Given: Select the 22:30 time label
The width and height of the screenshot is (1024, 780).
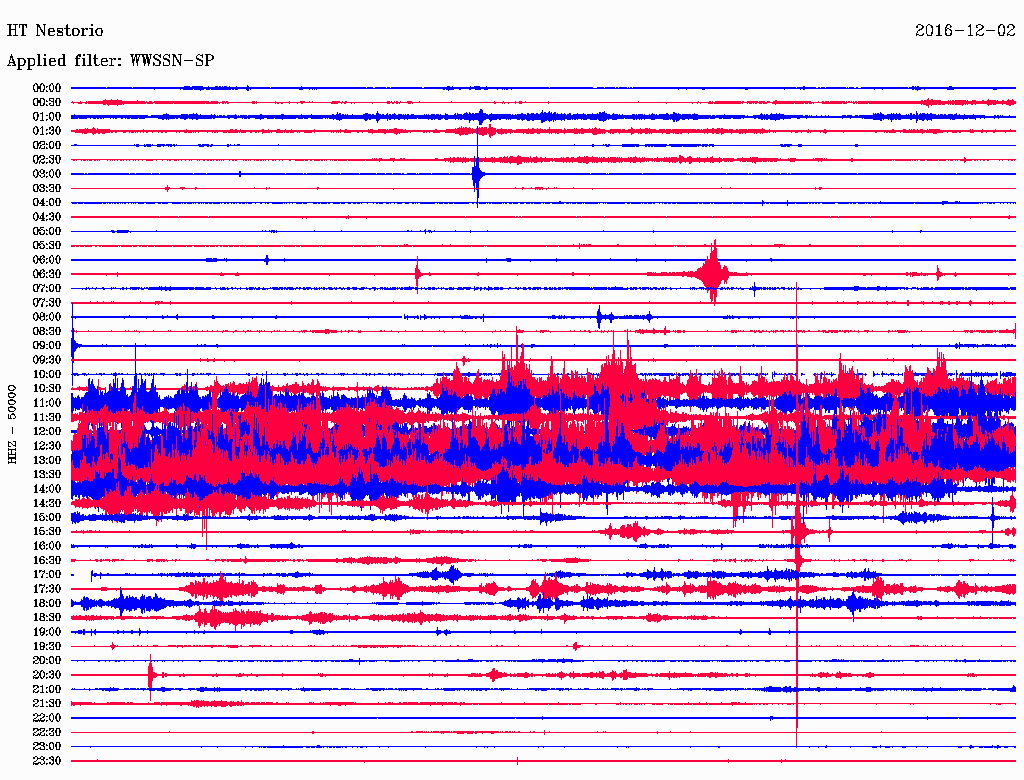Looking at the screenshot, I should (x=47, y=732).
